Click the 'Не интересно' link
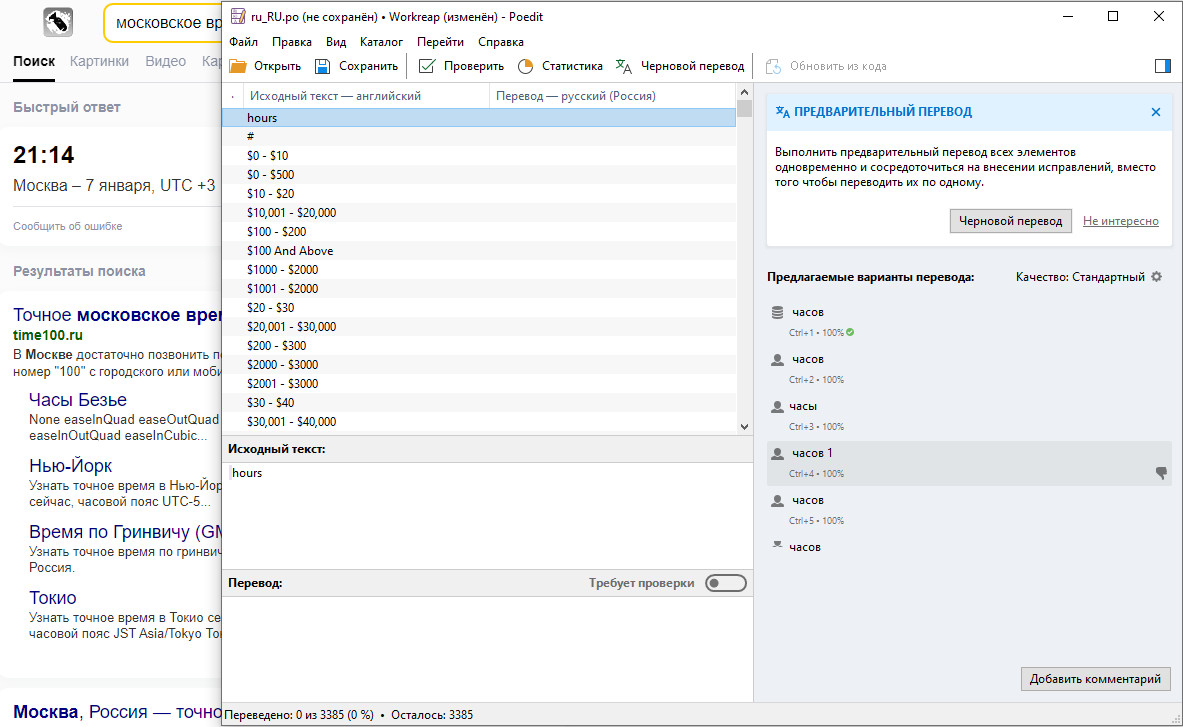Screen dimensions: 1183x727 pos(1120,221)
